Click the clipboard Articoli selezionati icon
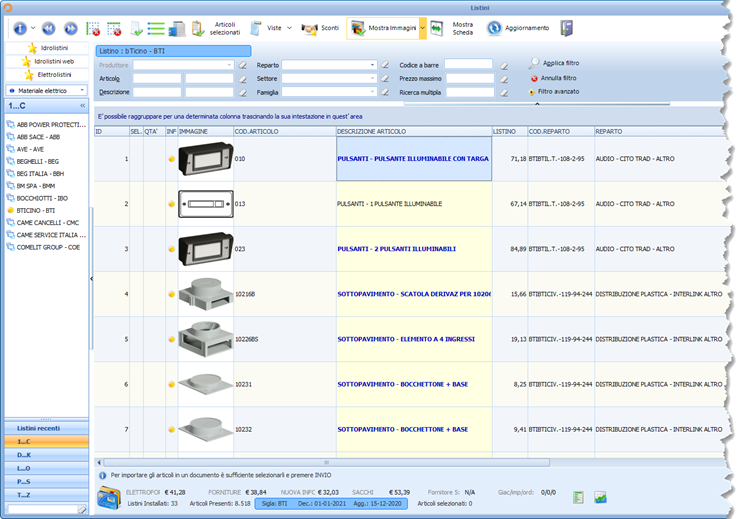The image size is (741, 519). (x=198, y=29)
